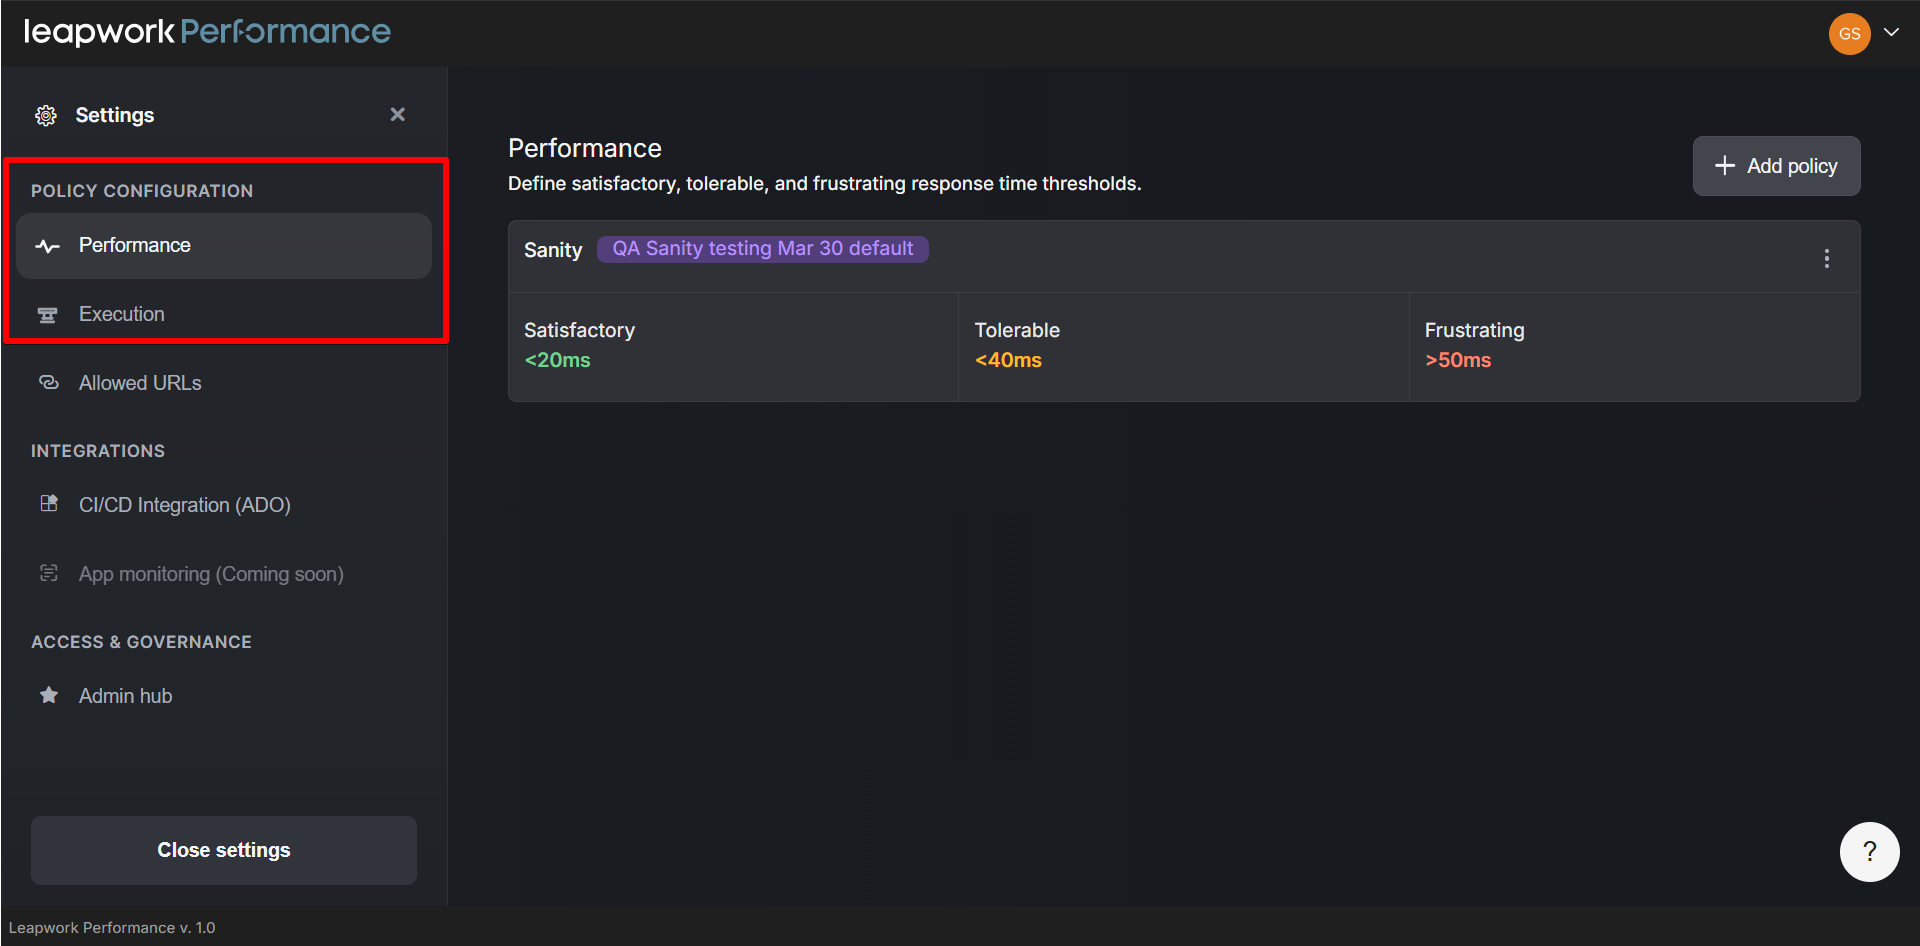
Task: Click the CI/CD Integration icon
Action: [48, 504]
